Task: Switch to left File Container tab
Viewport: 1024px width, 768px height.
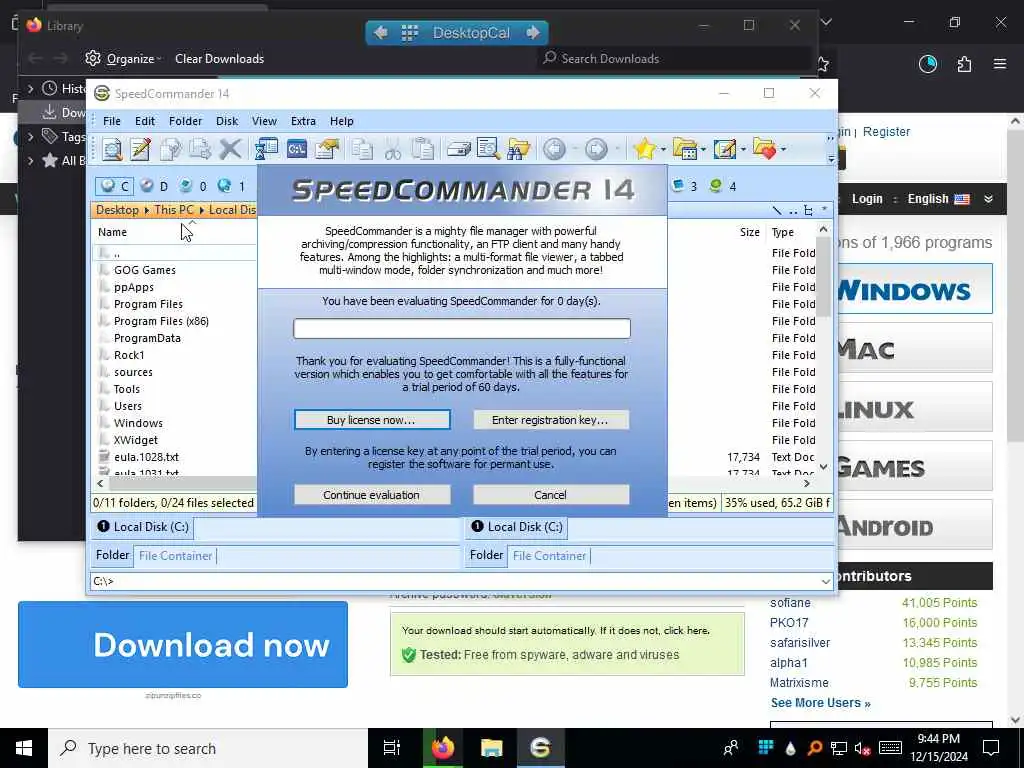Action: (176, 556)
